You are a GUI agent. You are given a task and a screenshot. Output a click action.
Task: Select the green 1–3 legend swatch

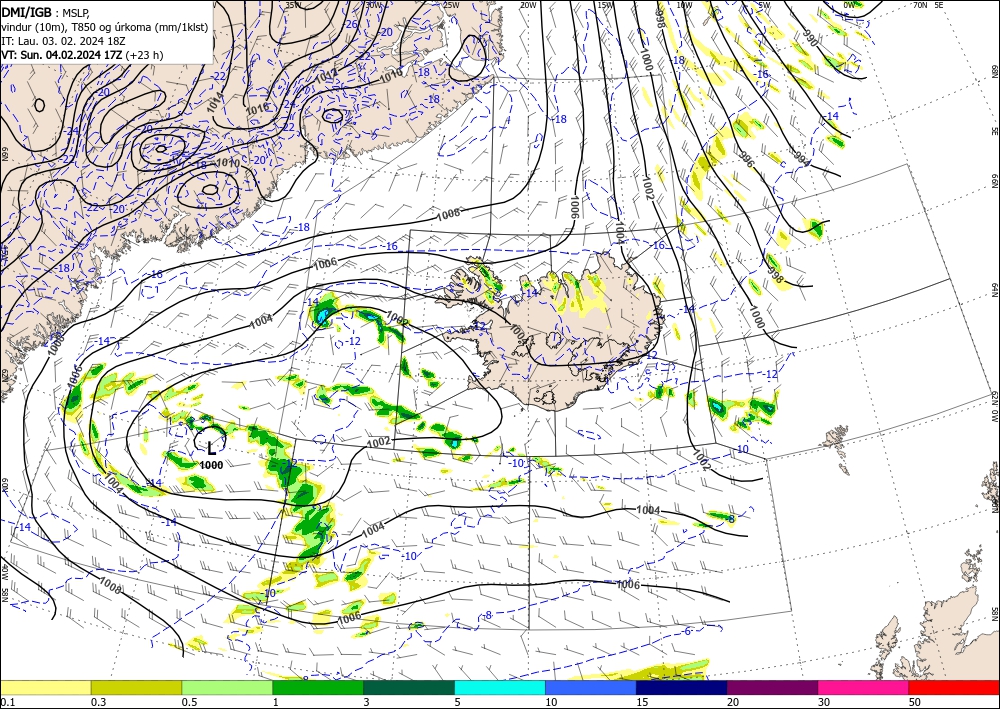tap(318, 687)
